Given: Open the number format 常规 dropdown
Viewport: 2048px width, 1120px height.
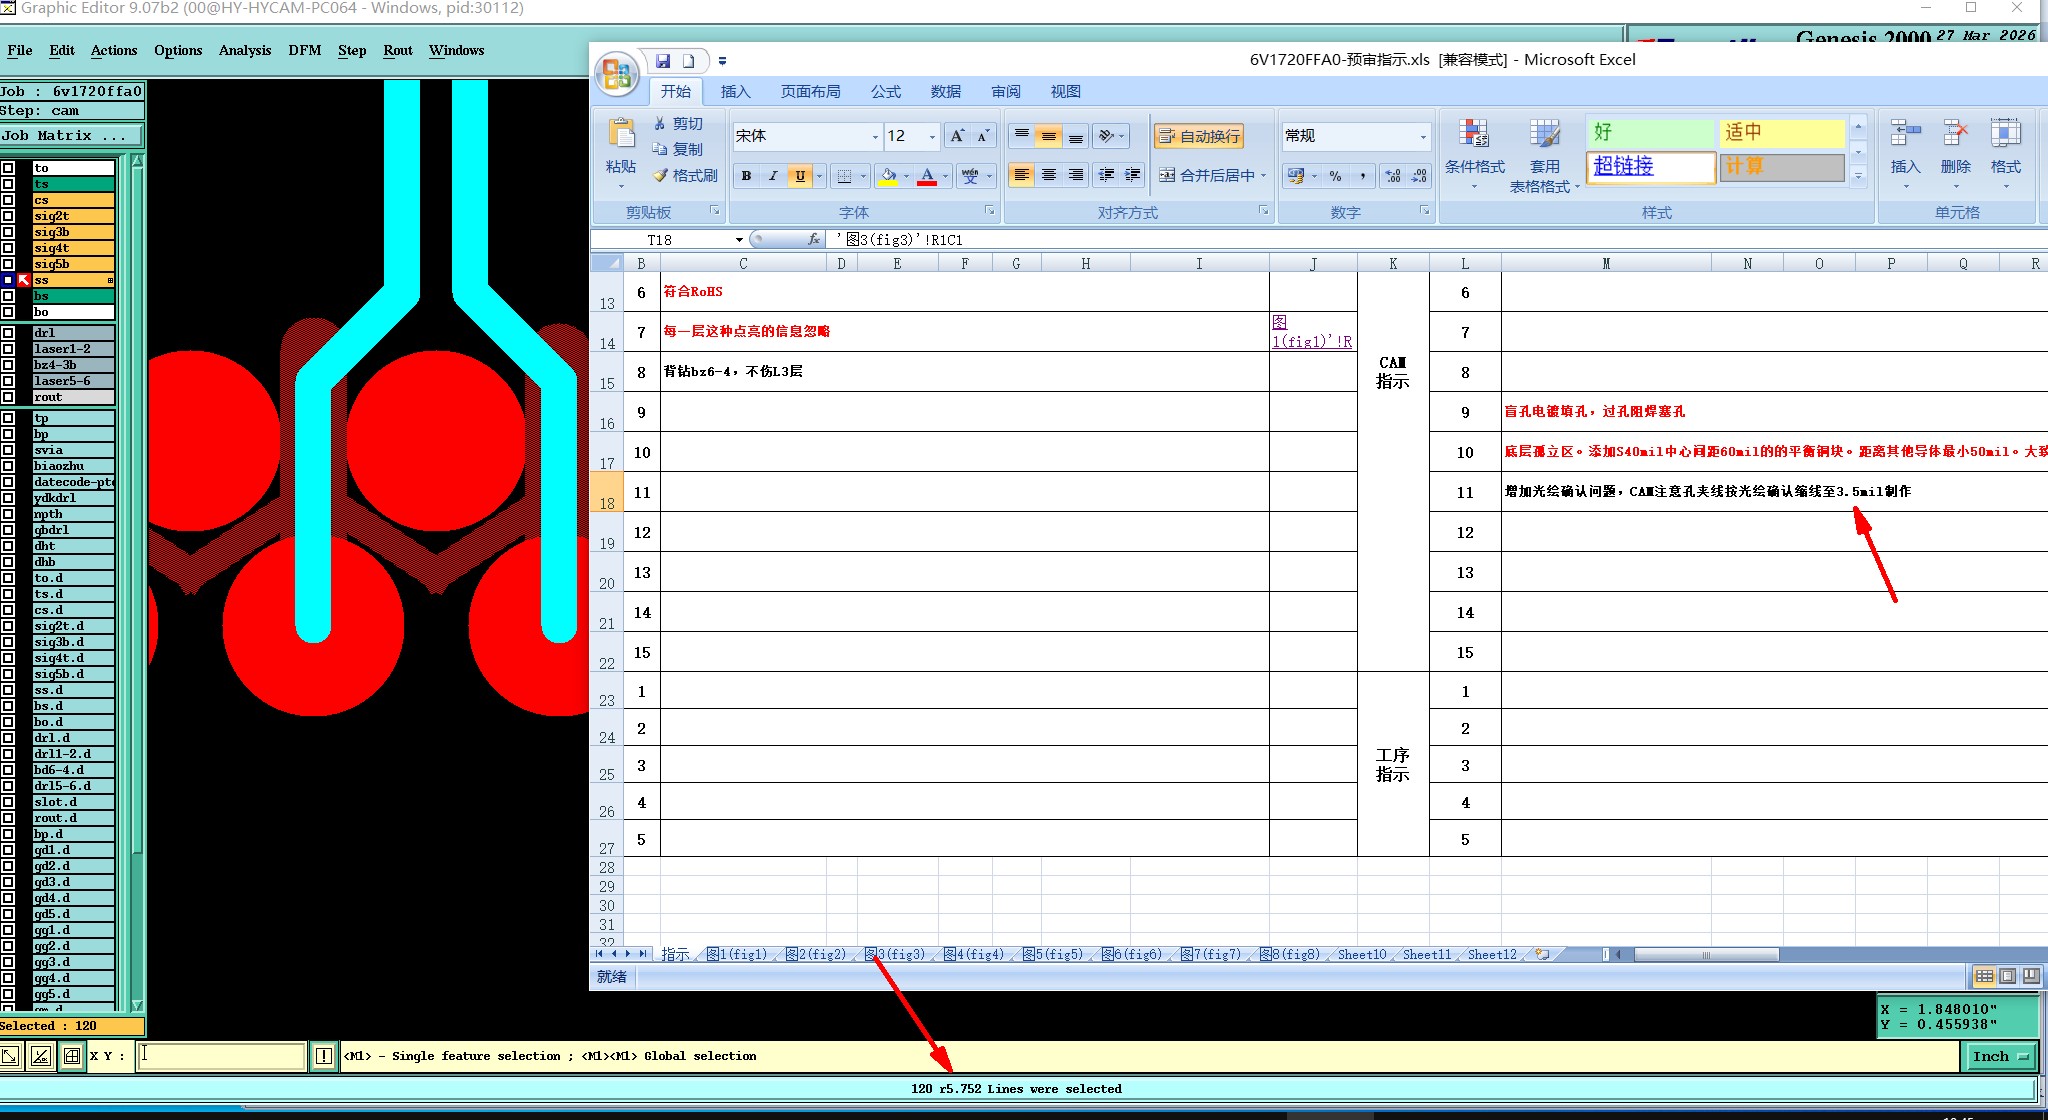Looking at the screenshot, I should tap(1423, 136).
